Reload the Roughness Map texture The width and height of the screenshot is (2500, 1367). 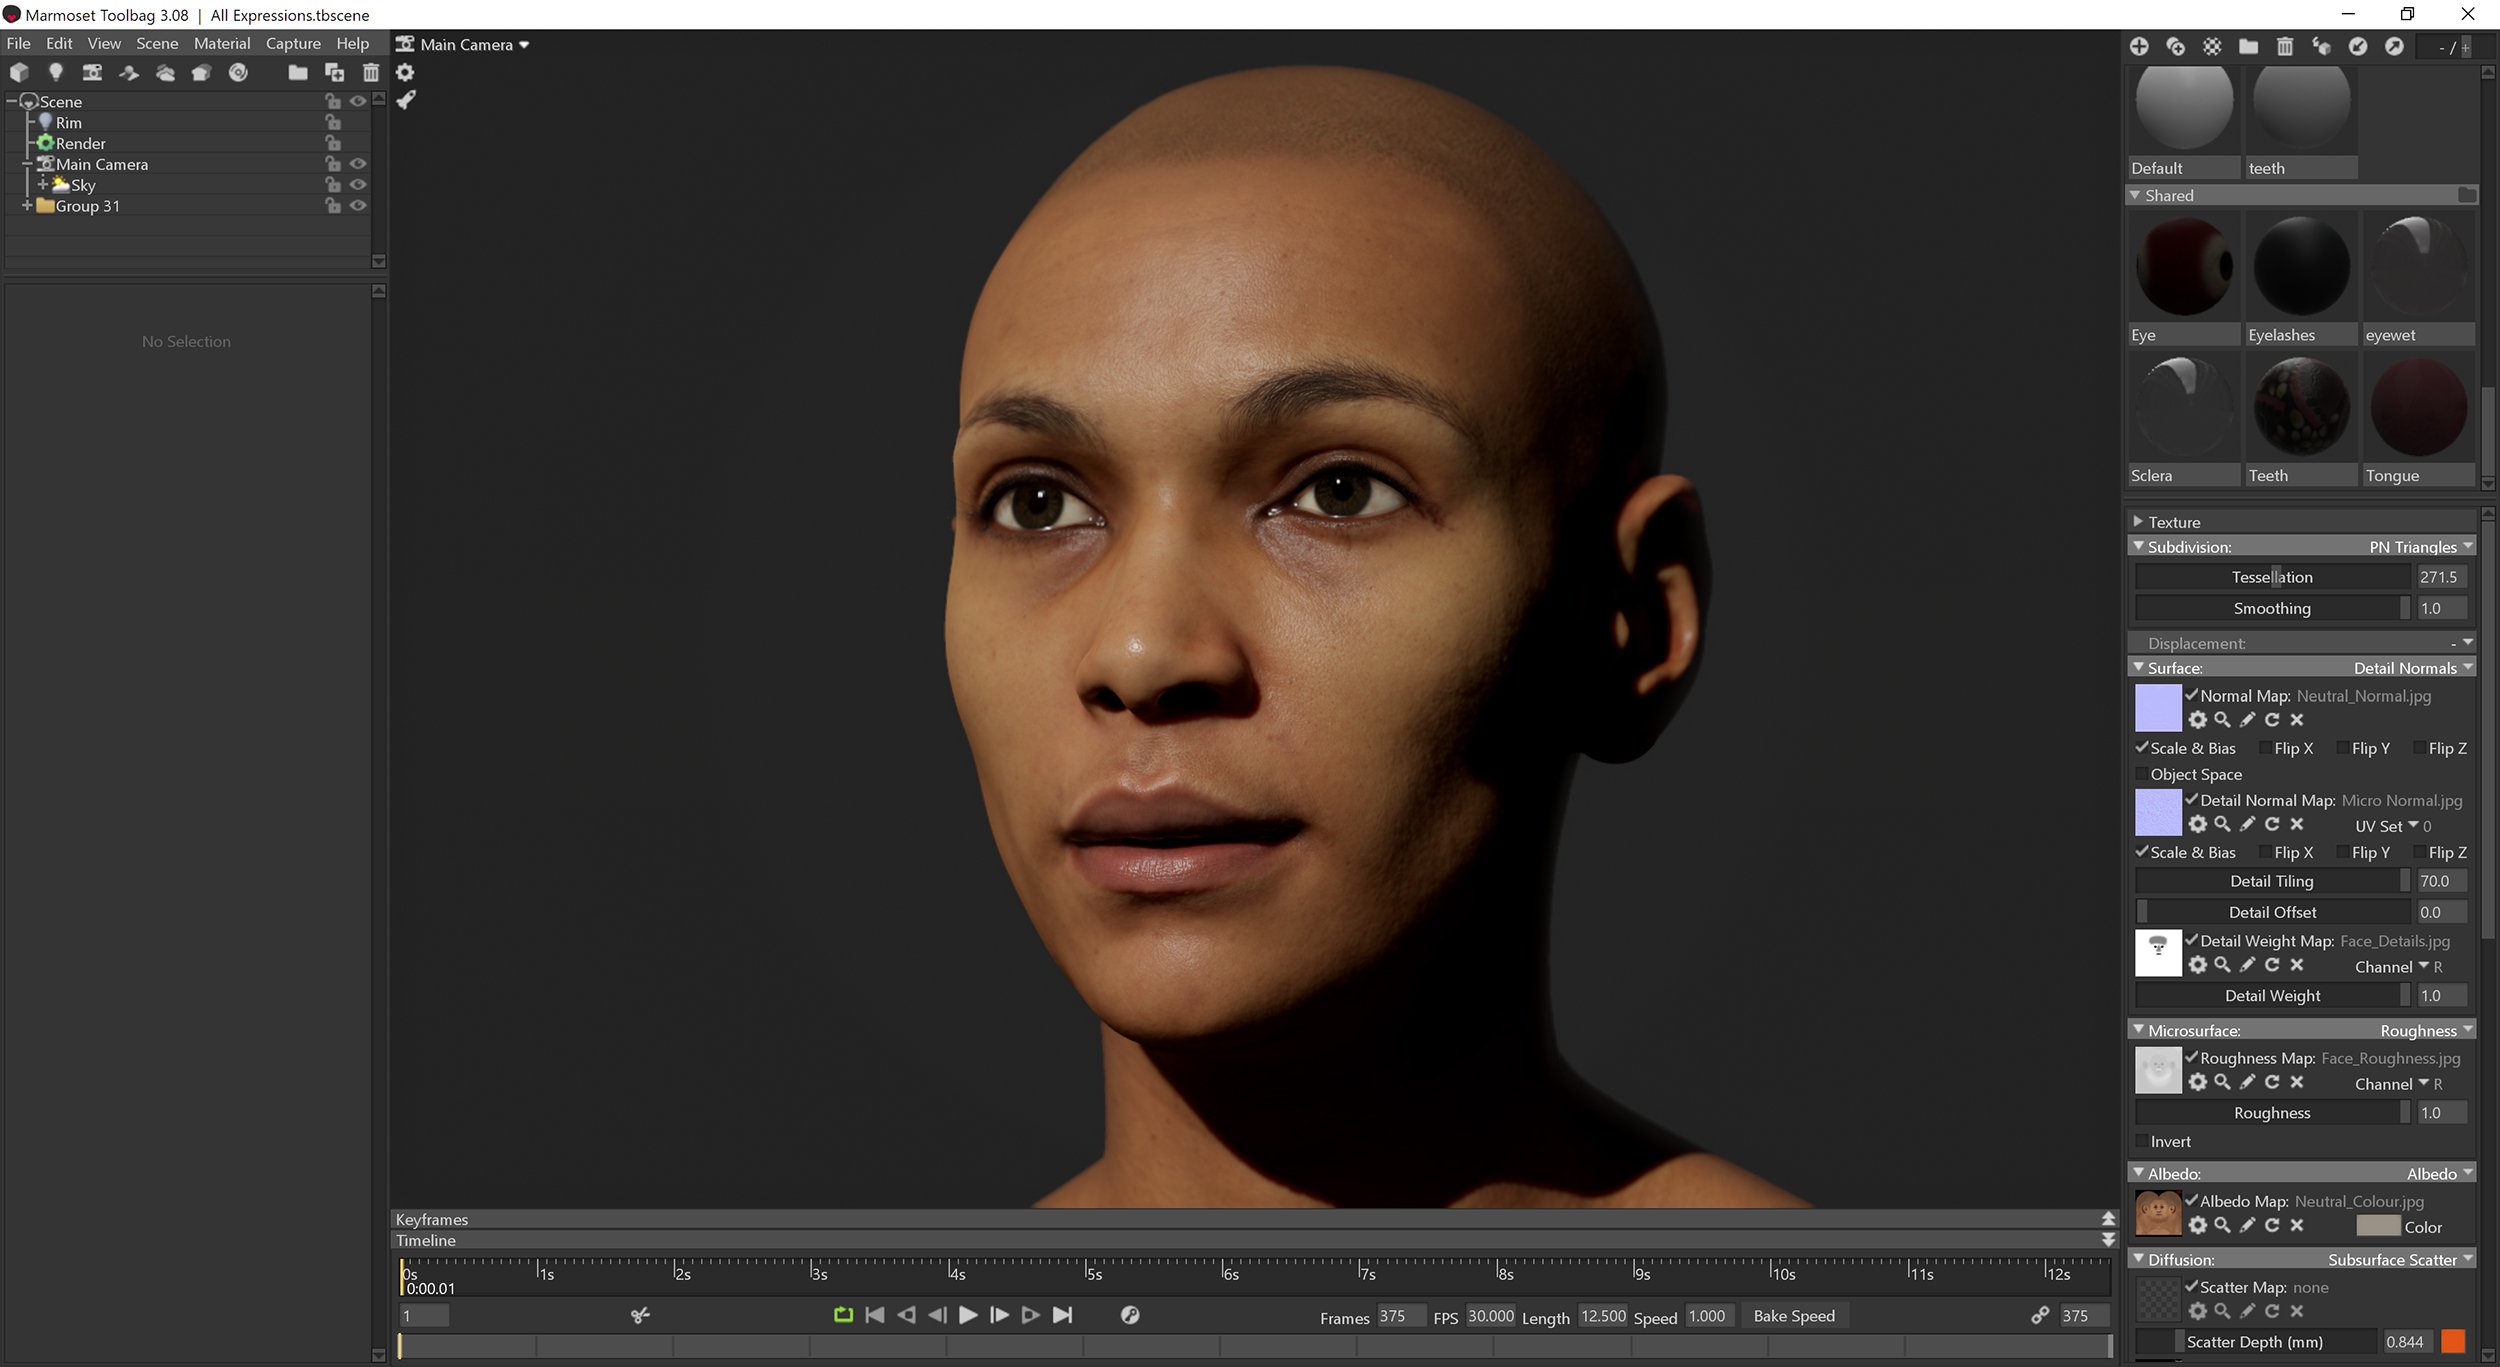pyautogui.click(x=2272, y=1082)
